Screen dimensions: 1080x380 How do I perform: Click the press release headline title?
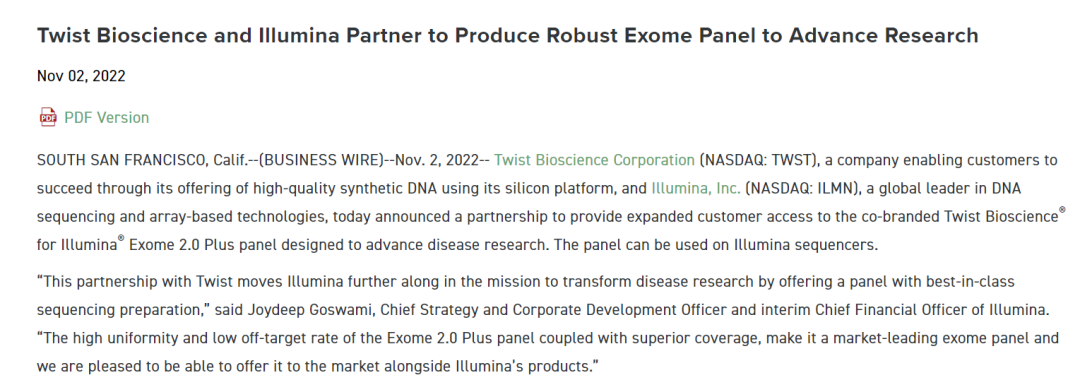508,36
